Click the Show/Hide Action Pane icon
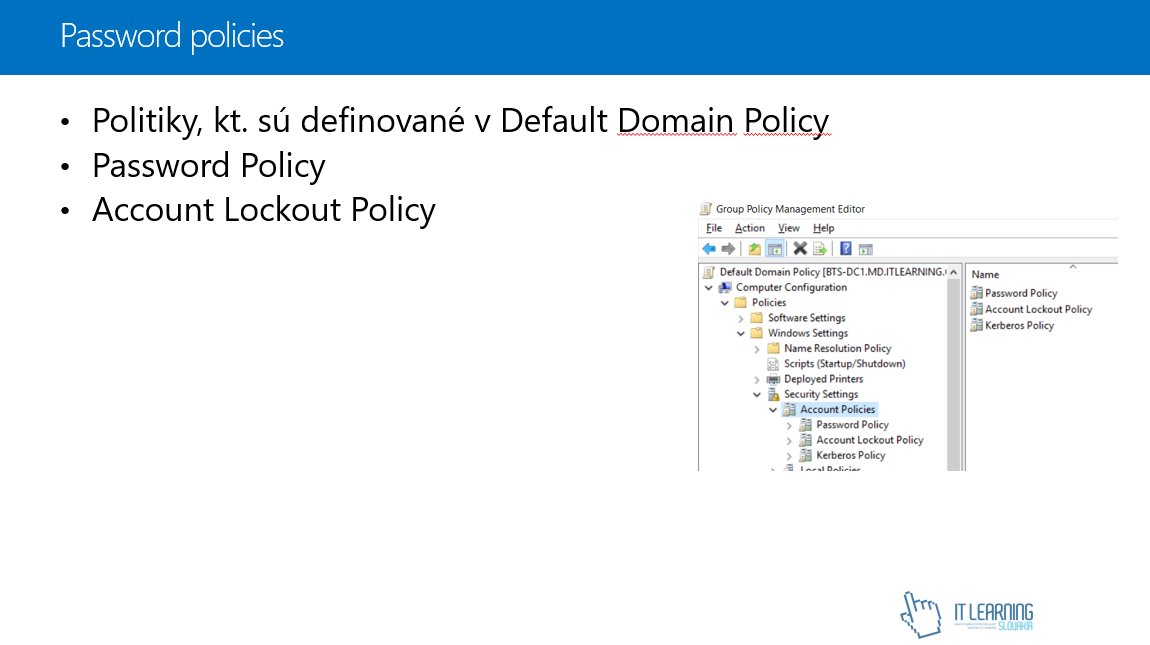This screenshot has height=645, width=1150. [x=865, y=249]
